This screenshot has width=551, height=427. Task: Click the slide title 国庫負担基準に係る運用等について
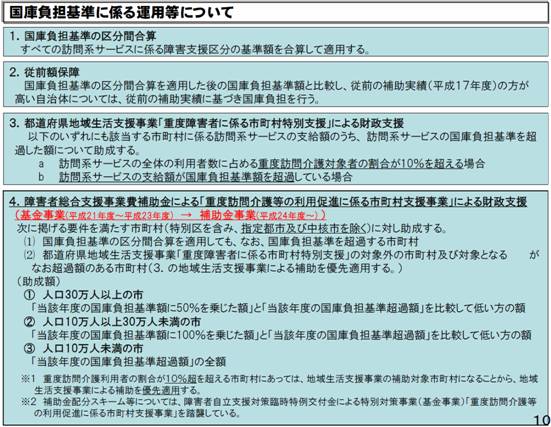click(121, 12)
